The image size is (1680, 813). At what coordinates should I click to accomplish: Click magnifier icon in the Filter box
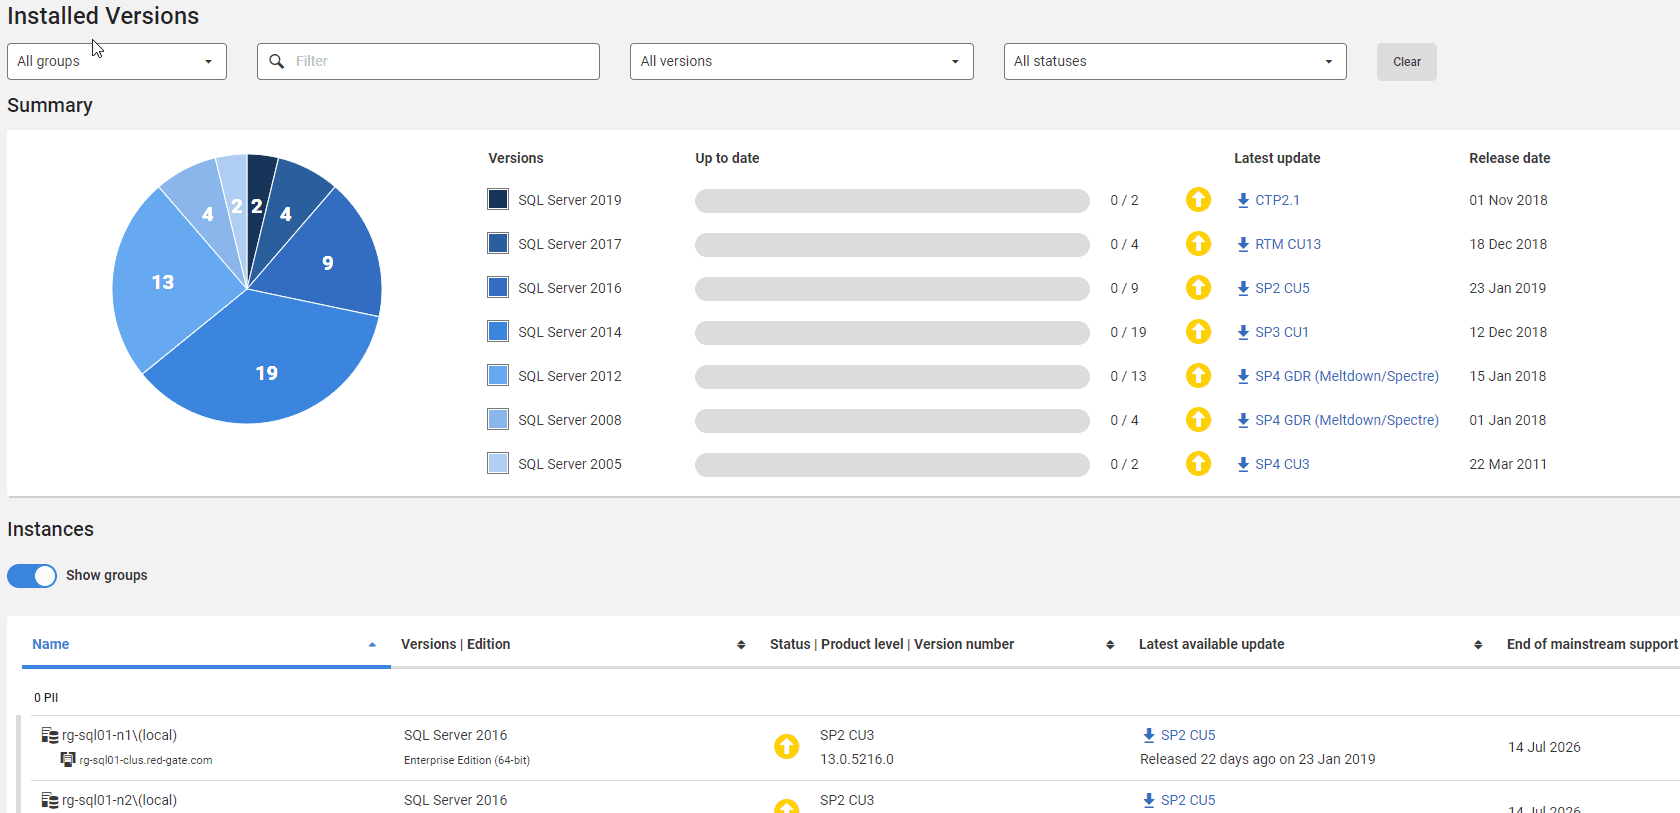point(277,61)
